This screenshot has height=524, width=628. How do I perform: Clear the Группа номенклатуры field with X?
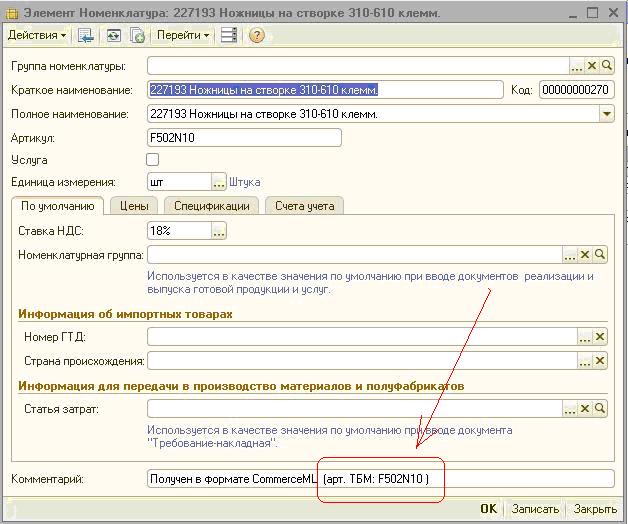[591, 65]
